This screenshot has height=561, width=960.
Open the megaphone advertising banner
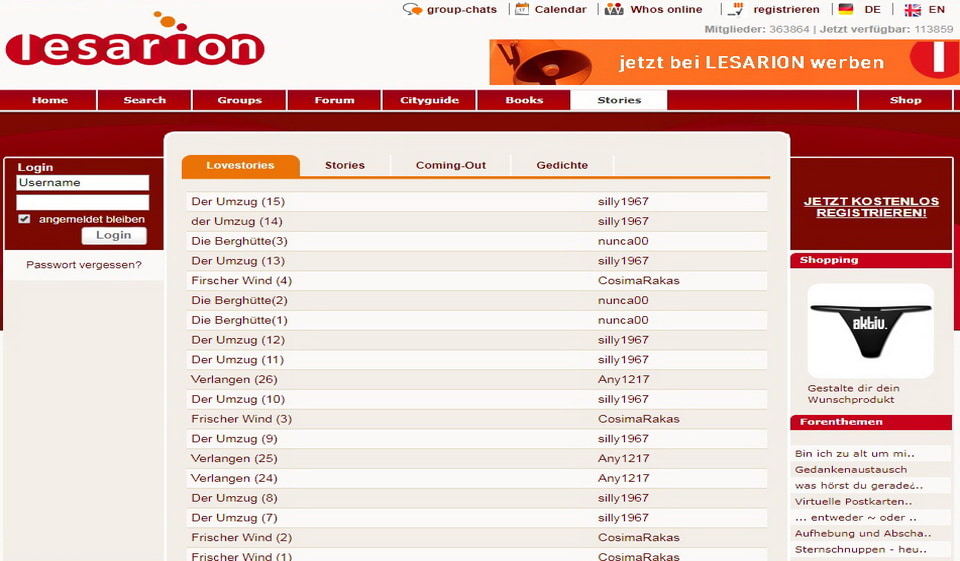(724, 62)
